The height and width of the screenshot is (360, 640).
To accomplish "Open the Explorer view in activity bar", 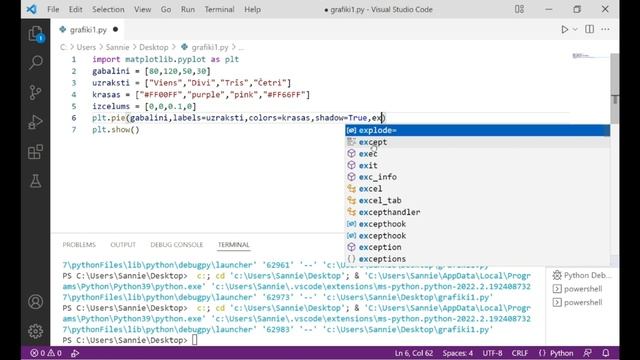I will tap(36, 34).
